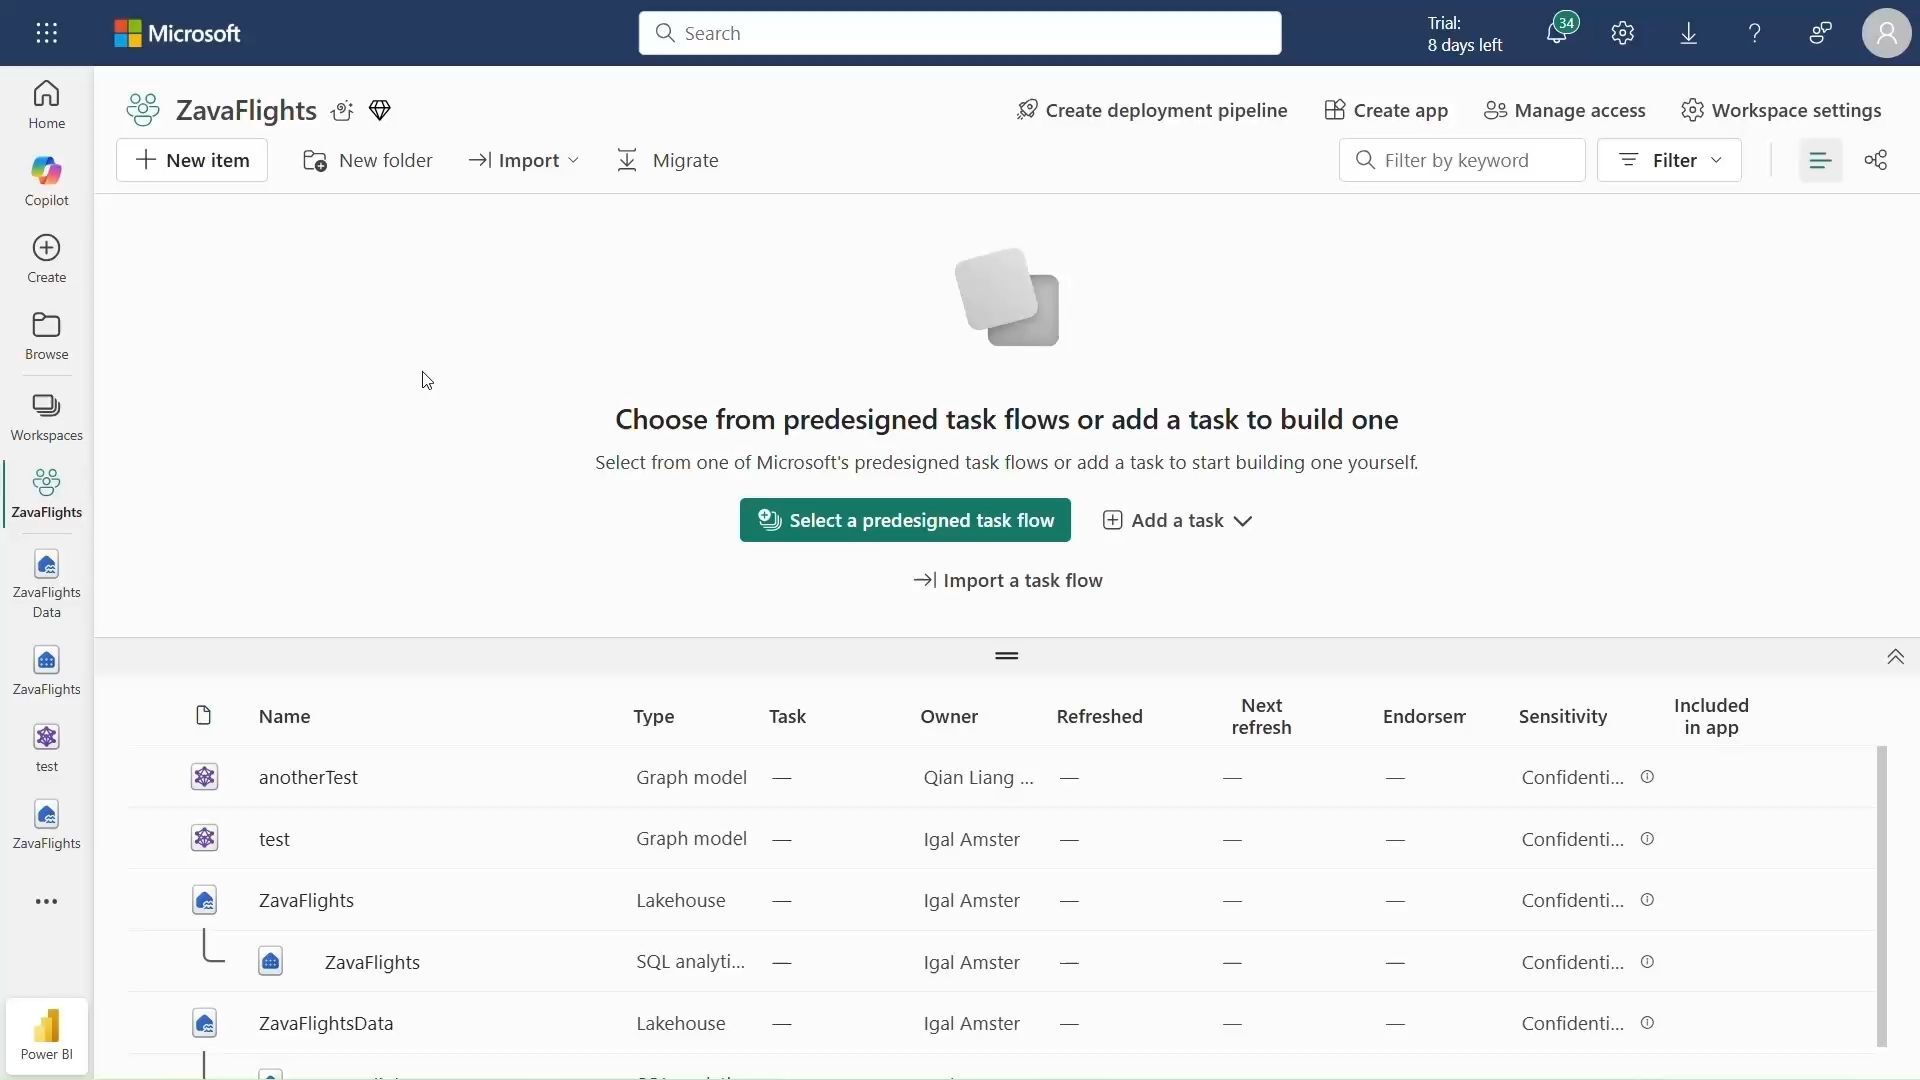Open the help question mark icon

tap(1754, 33)
